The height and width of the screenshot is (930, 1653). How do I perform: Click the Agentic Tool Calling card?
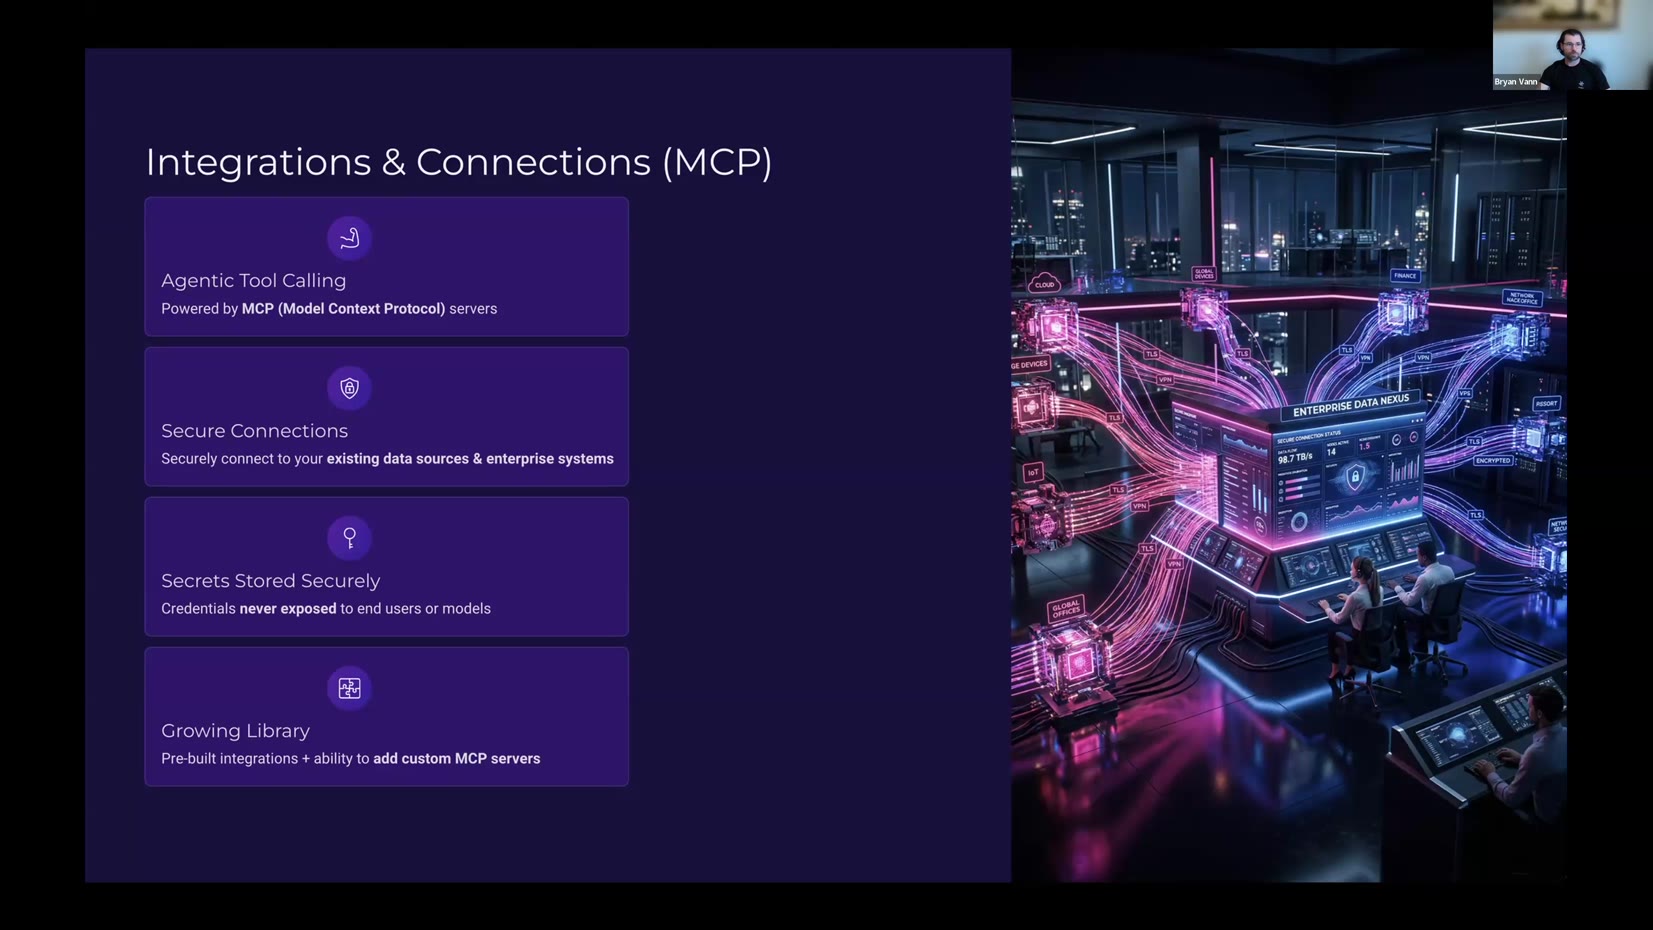[387, 267]
